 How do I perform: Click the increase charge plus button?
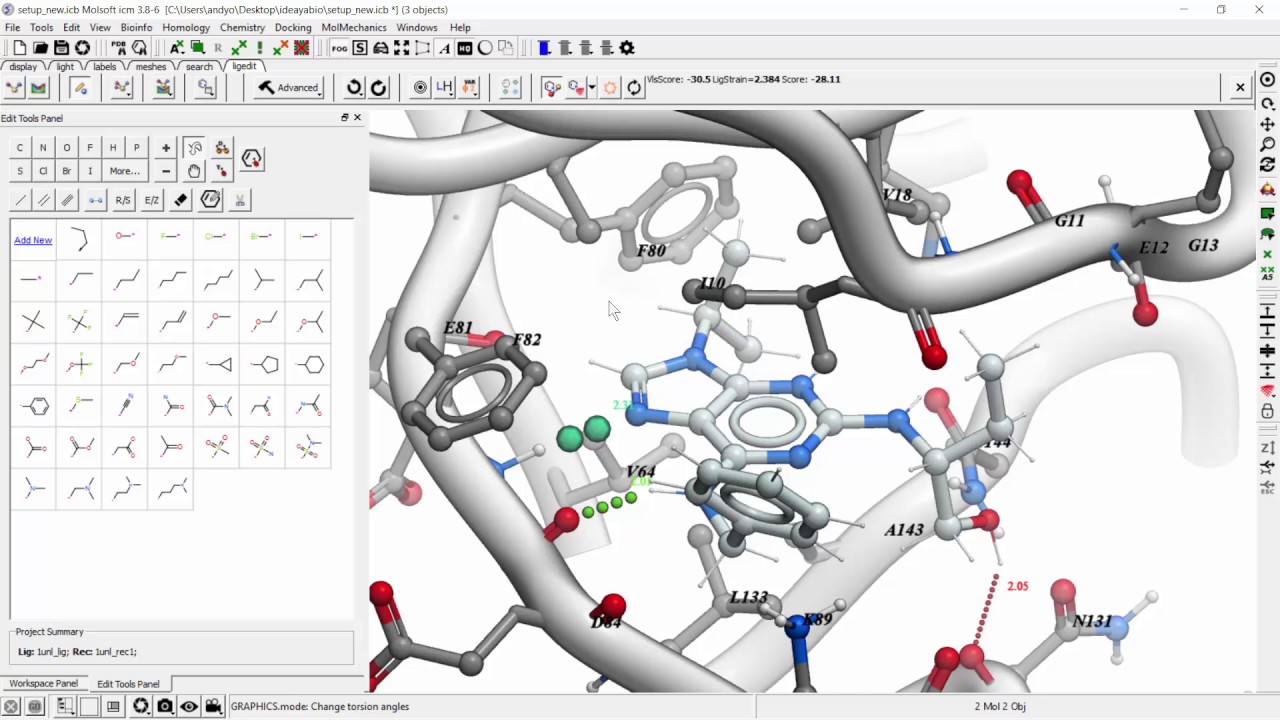pos(166,148)
